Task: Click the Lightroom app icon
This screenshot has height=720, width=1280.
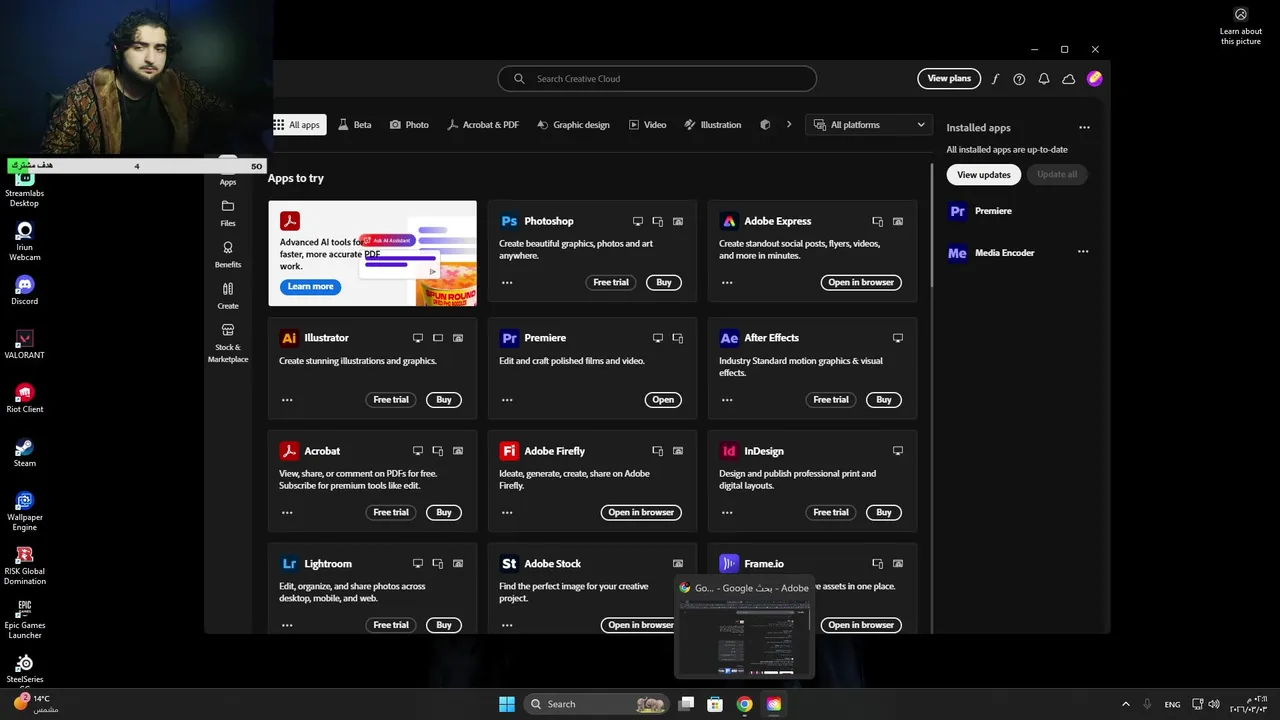Action: 289,564
